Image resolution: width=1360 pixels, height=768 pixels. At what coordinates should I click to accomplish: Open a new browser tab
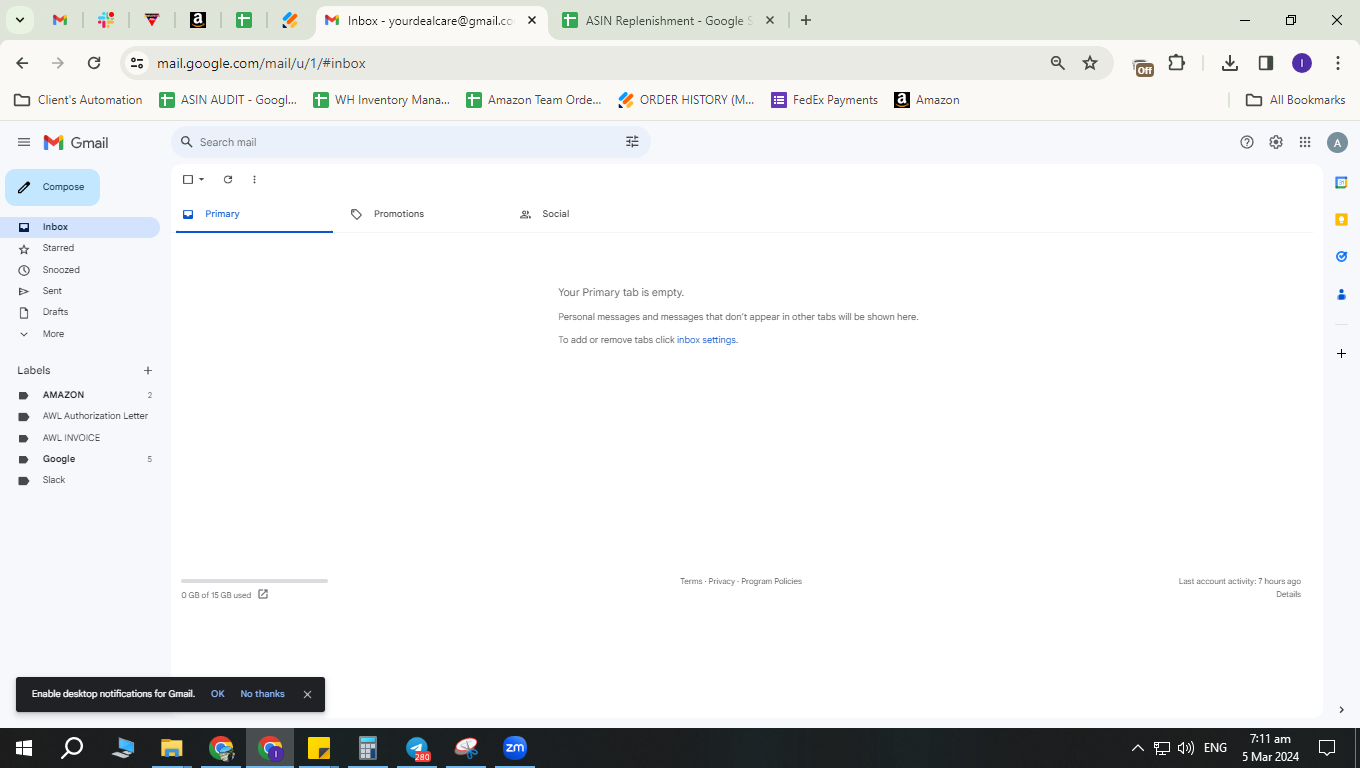tap(806, 20)
